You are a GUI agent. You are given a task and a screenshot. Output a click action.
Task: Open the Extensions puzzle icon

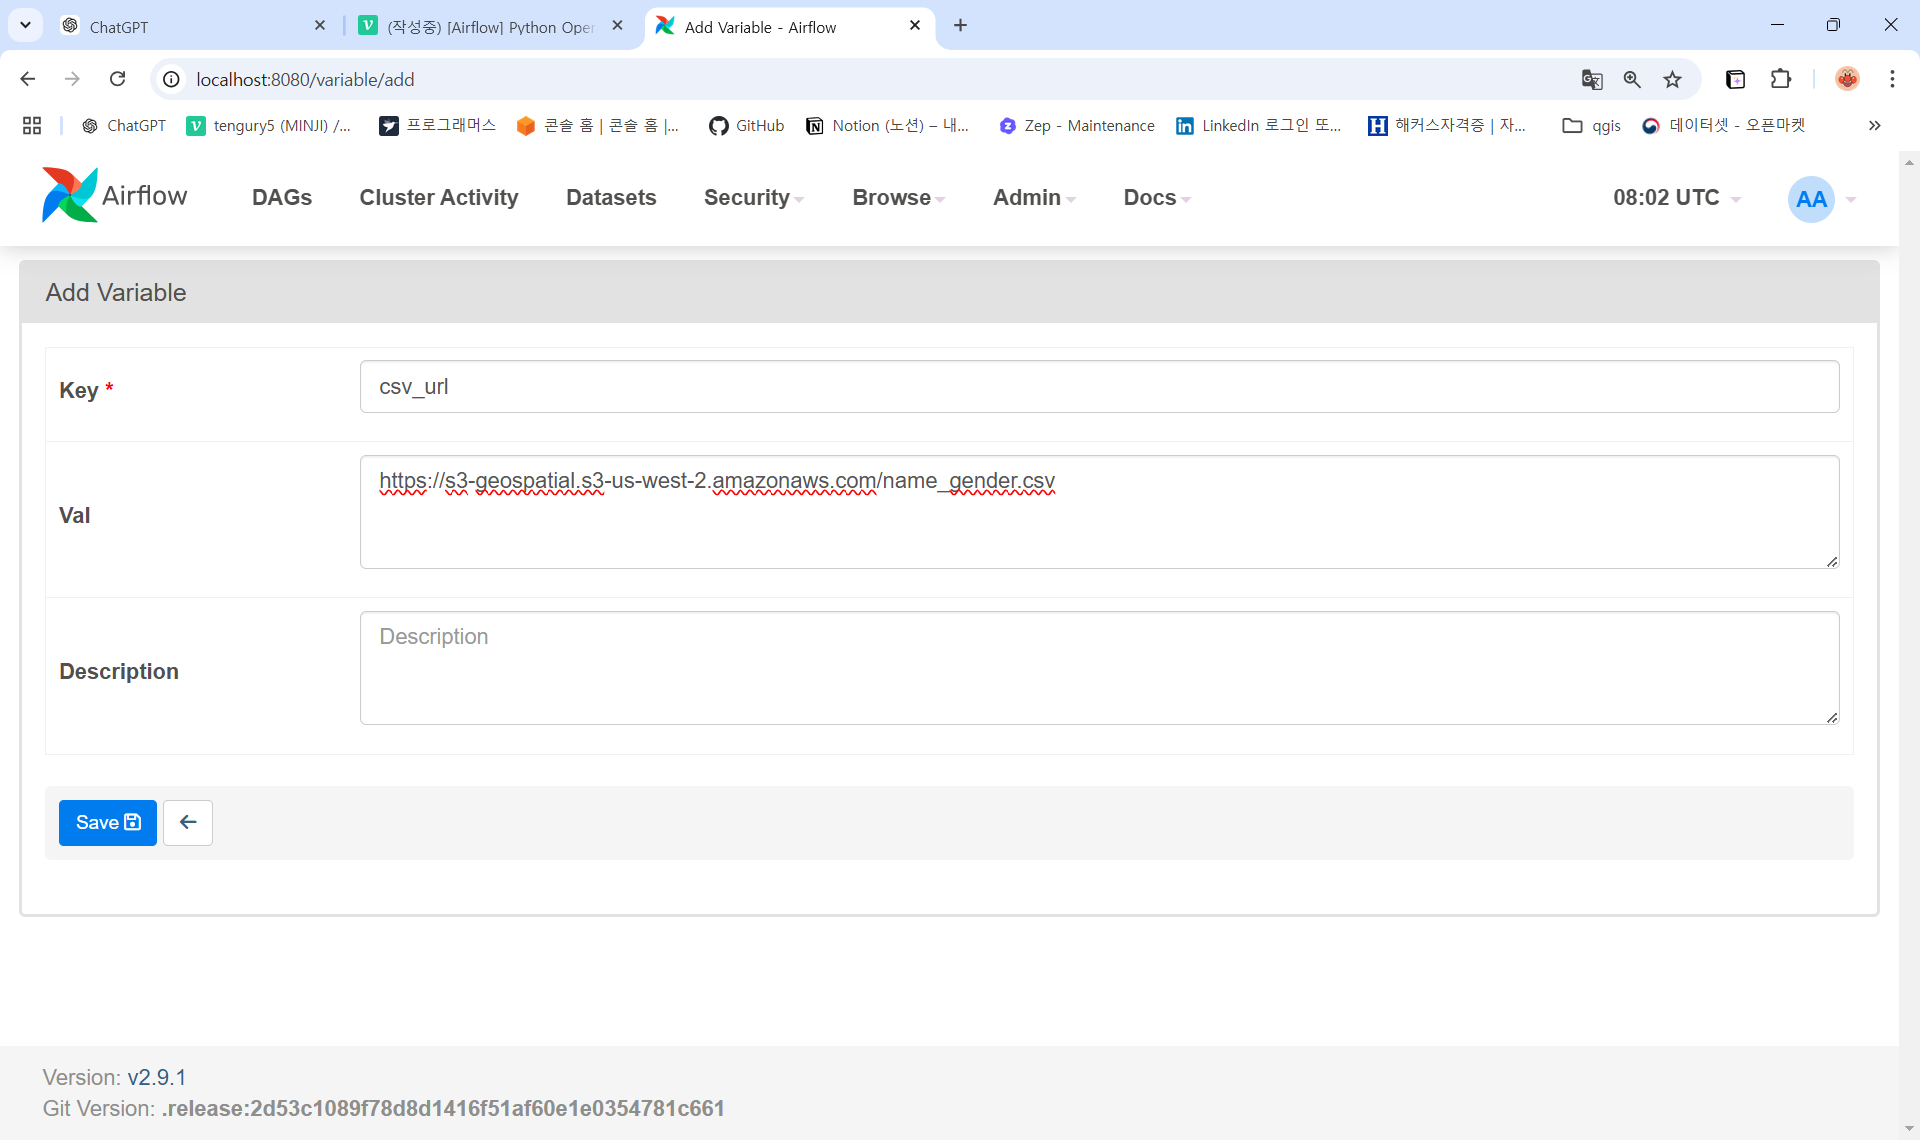(x=1780, y=79)
